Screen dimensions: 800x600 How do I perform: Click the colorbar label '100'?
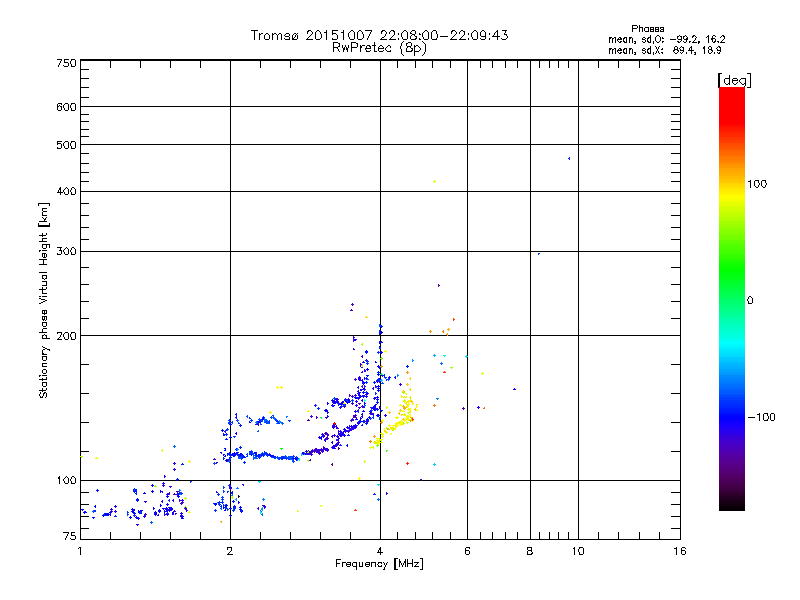757,184
